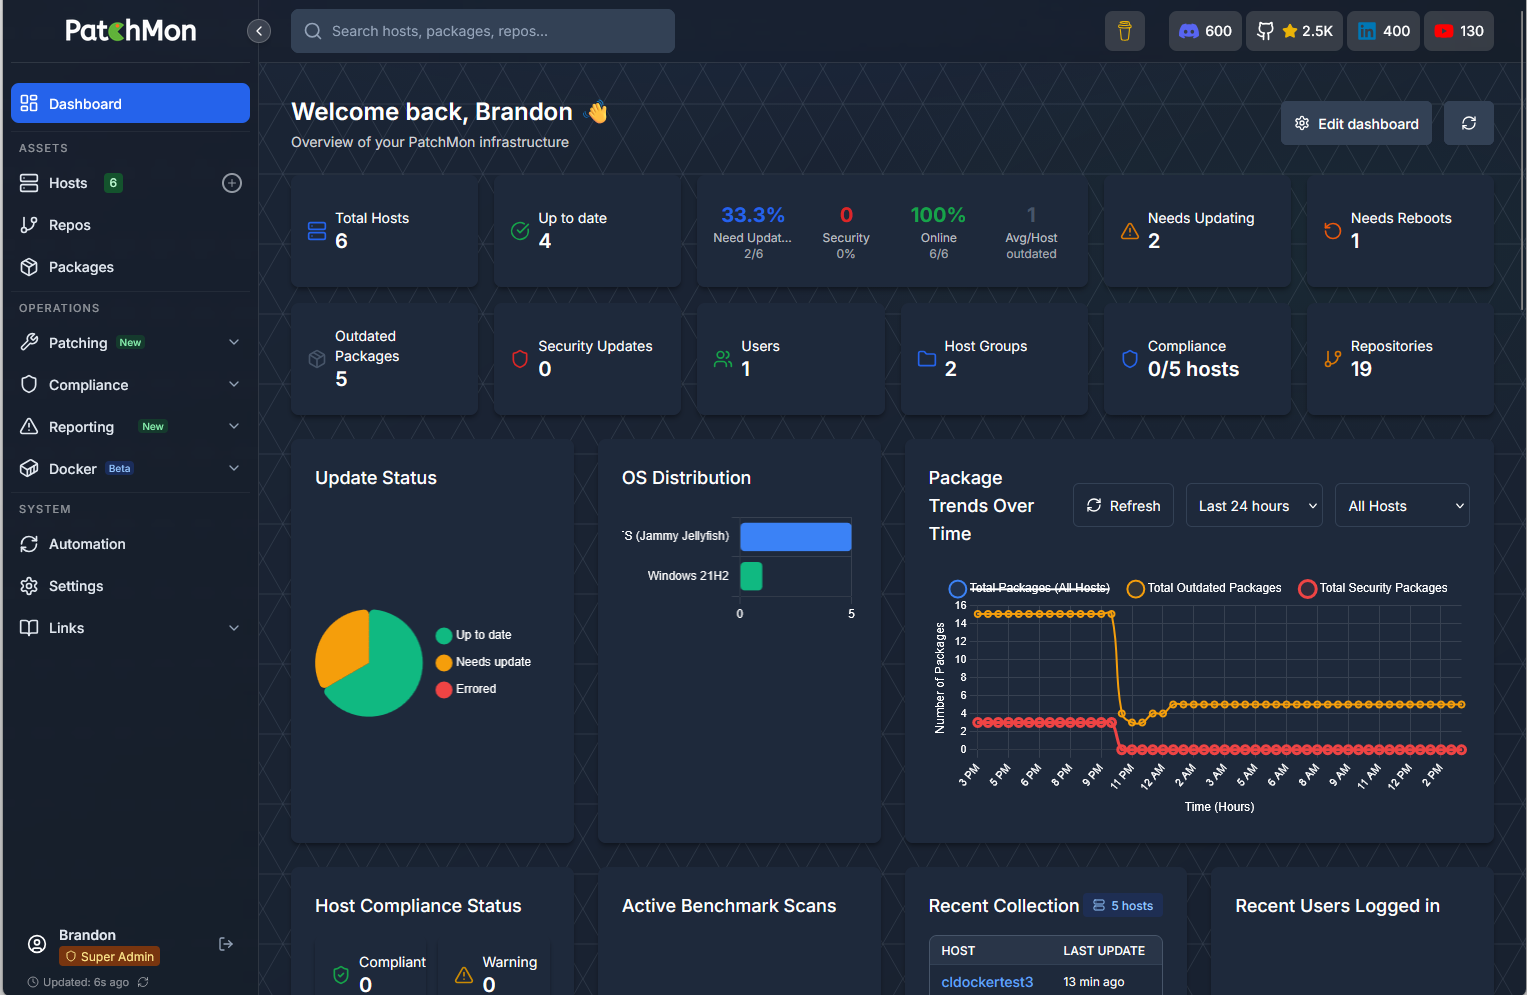Add a new host with the plus icon

(232, 183)
